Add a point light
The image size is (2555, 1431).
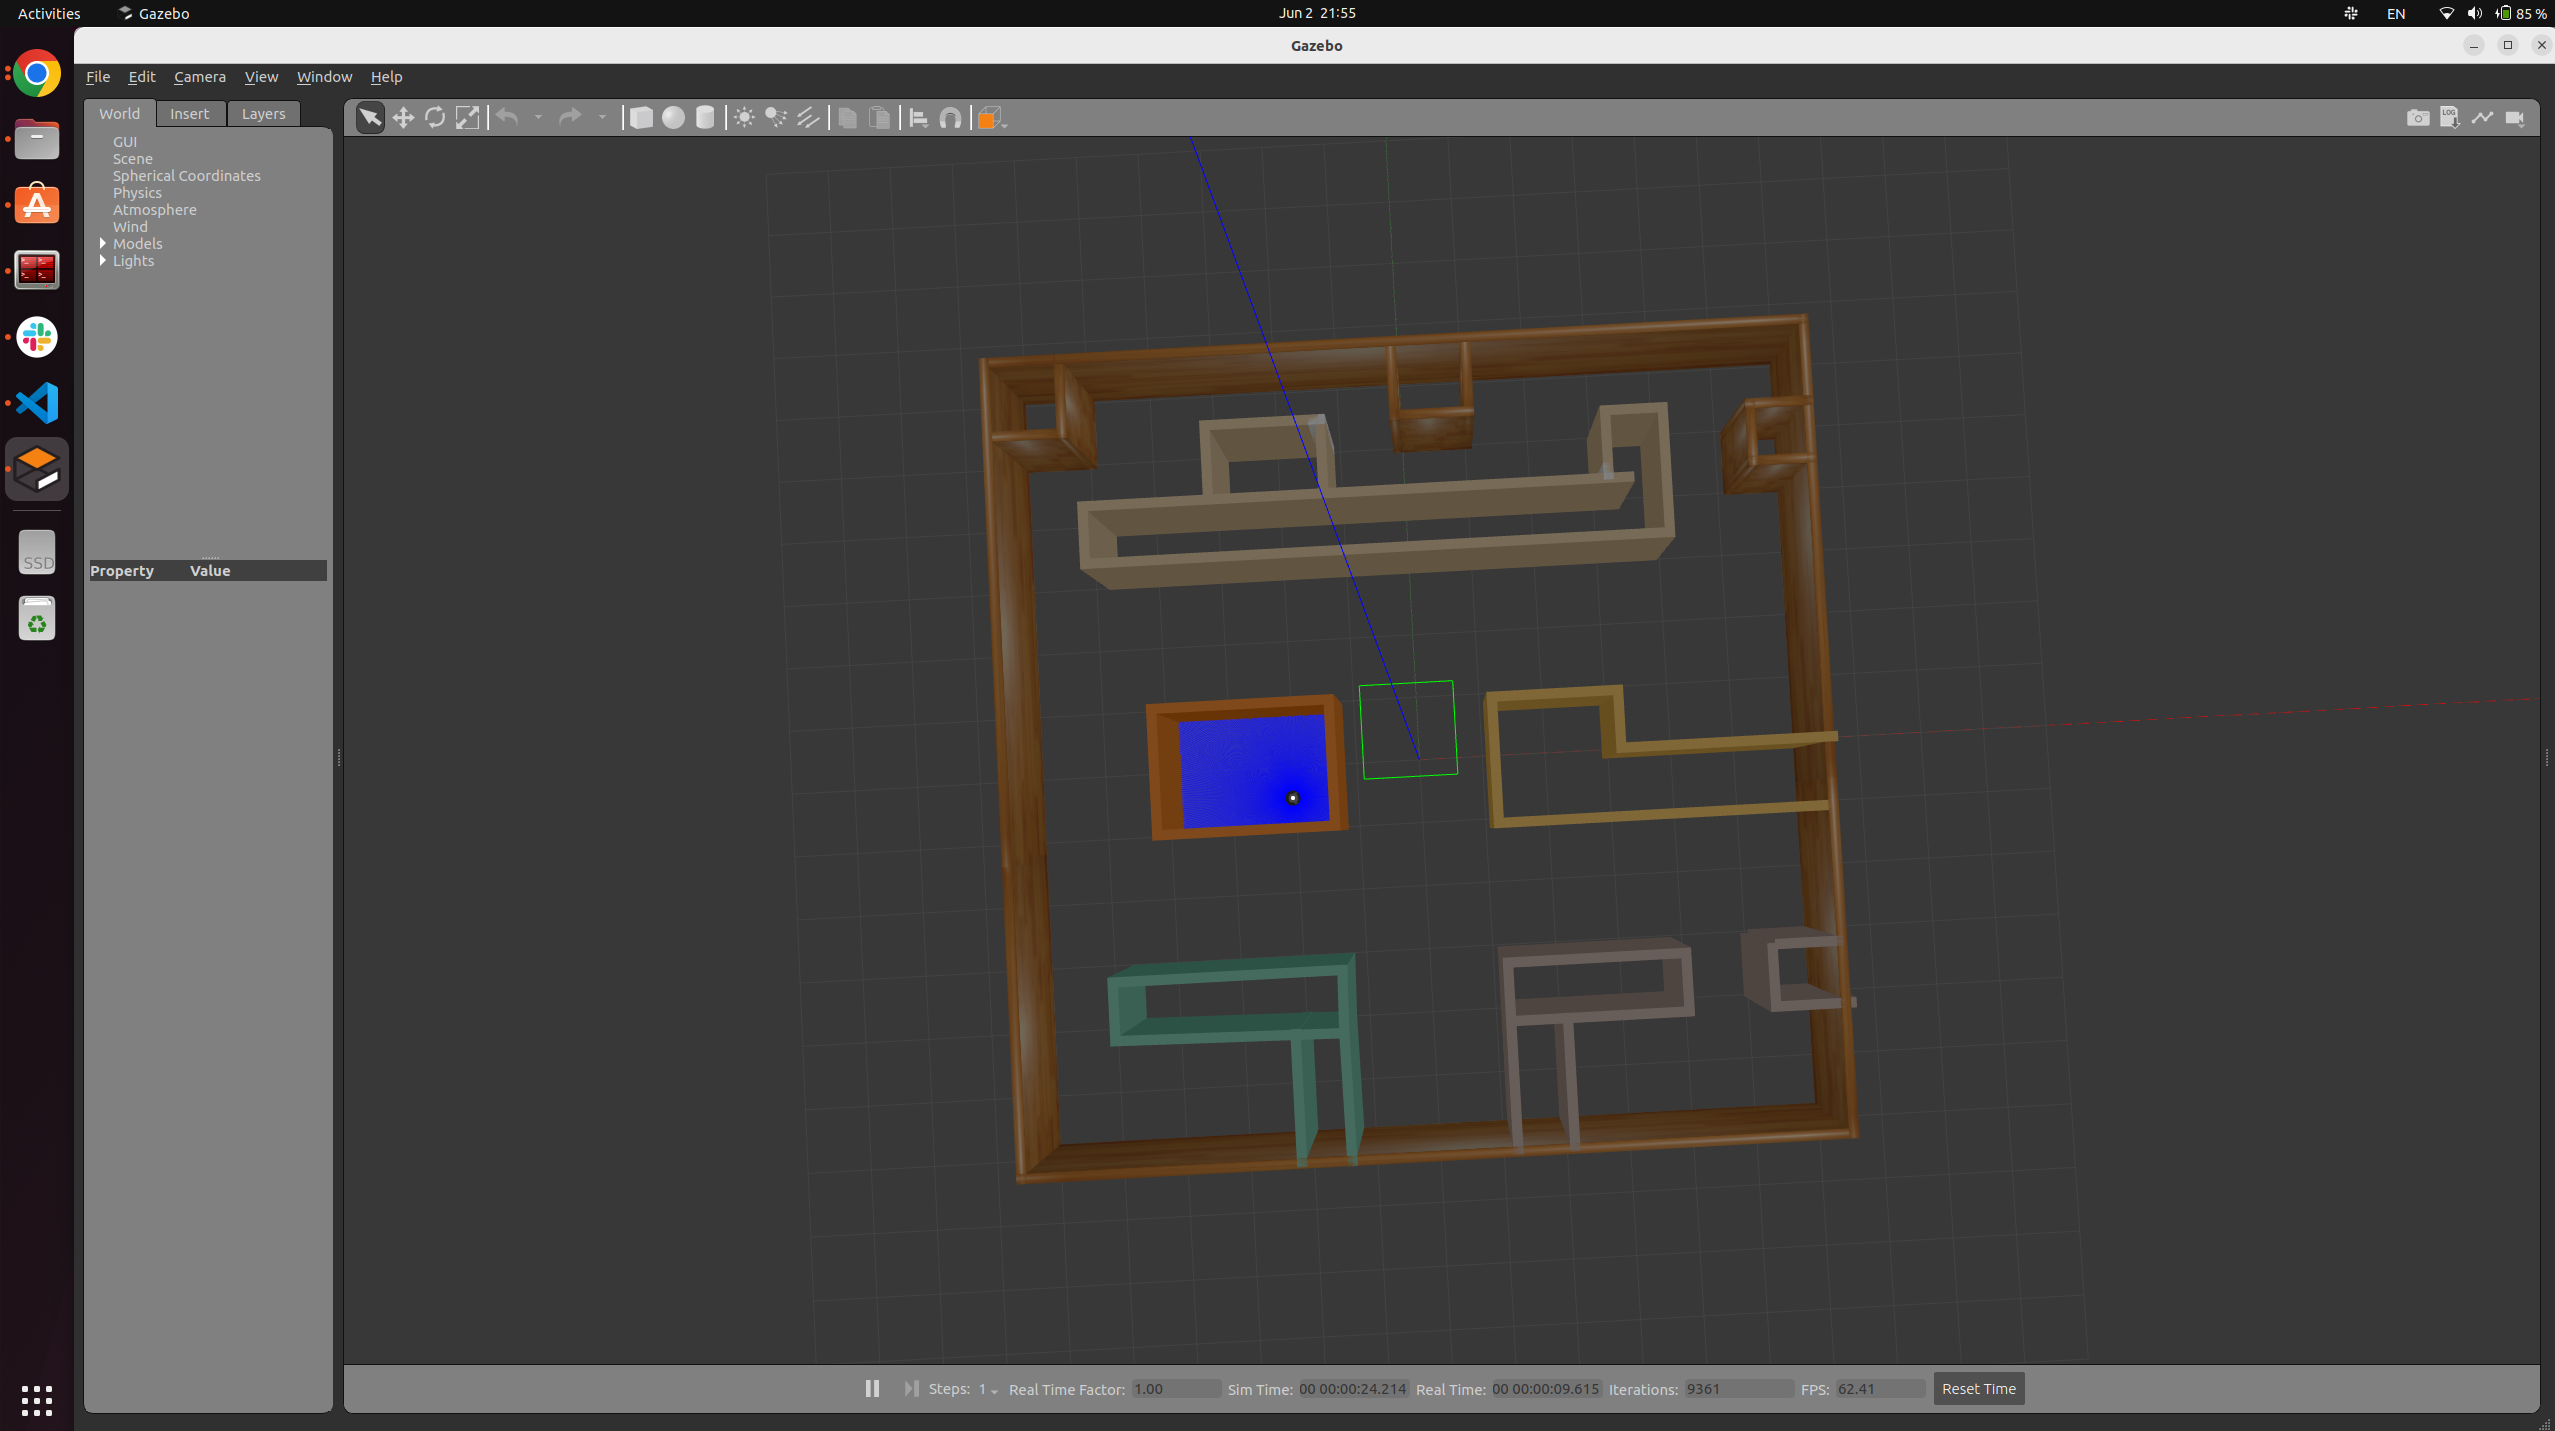point(744,118)
